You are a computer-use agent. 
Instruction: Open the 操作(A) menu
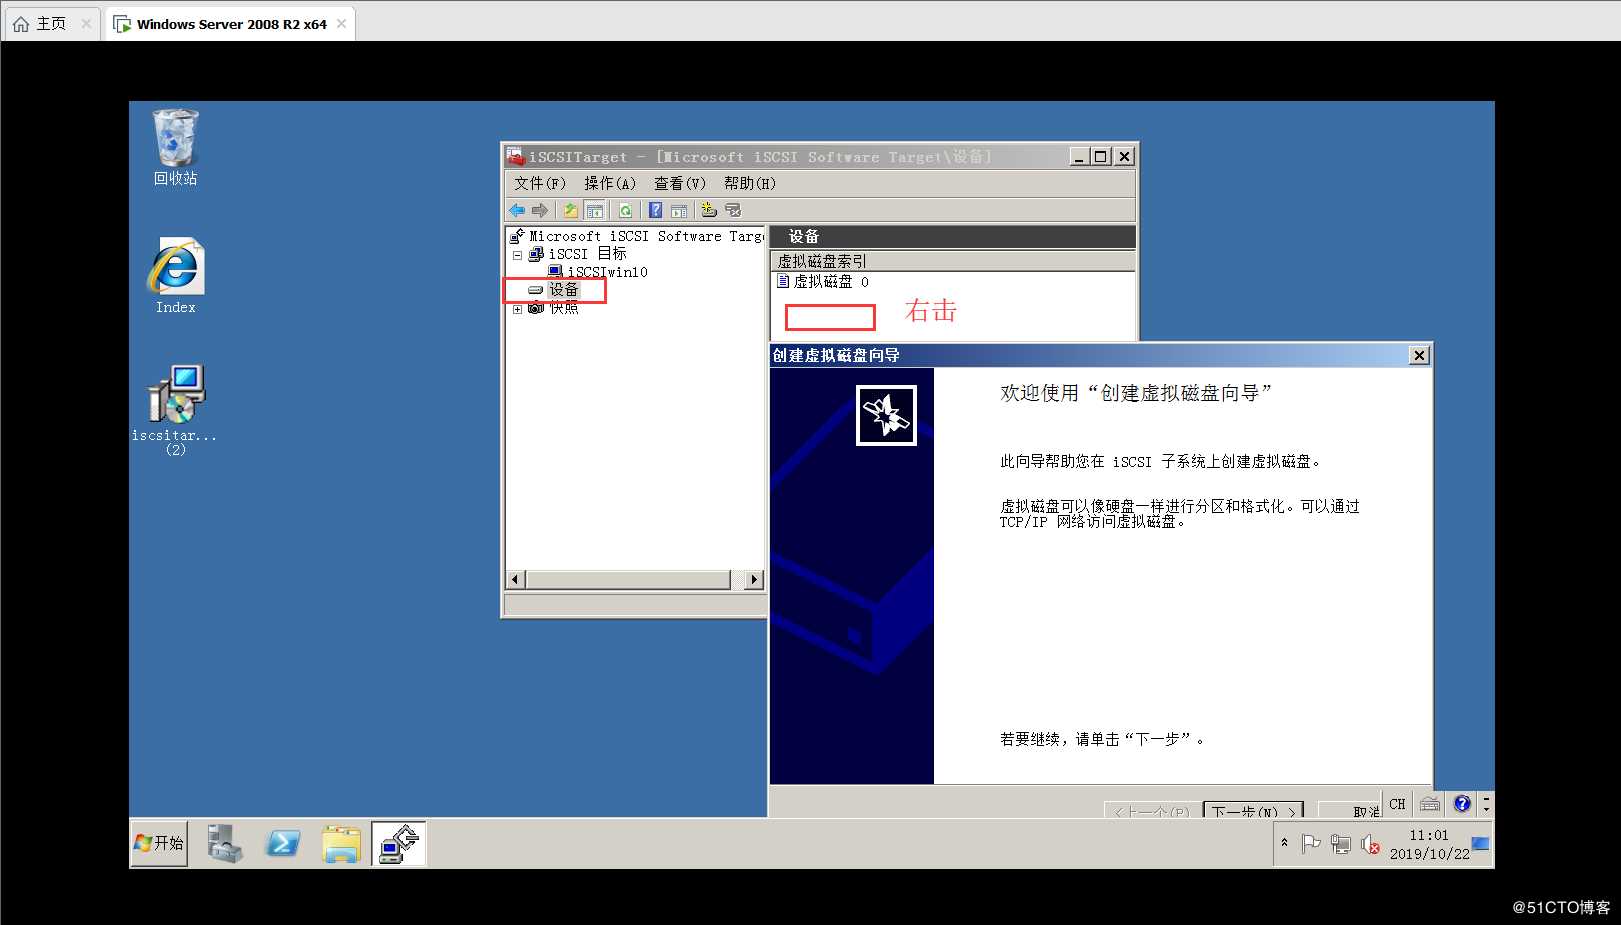point(610,183)
